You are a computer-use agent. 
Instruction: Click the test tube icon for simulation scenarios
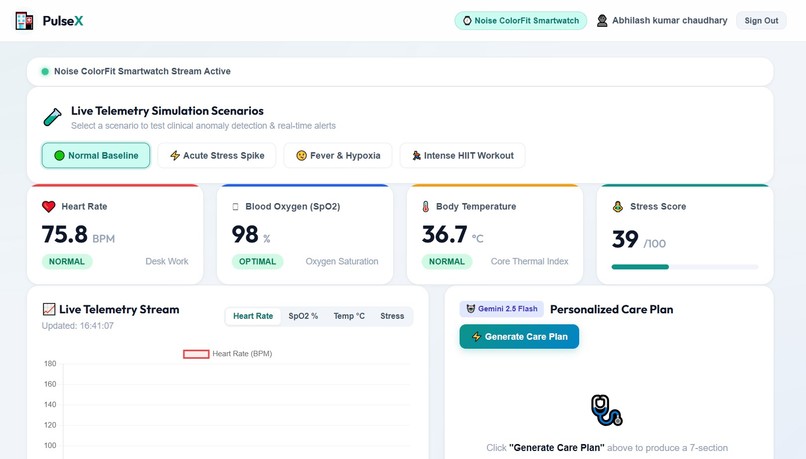pos(52,117)
